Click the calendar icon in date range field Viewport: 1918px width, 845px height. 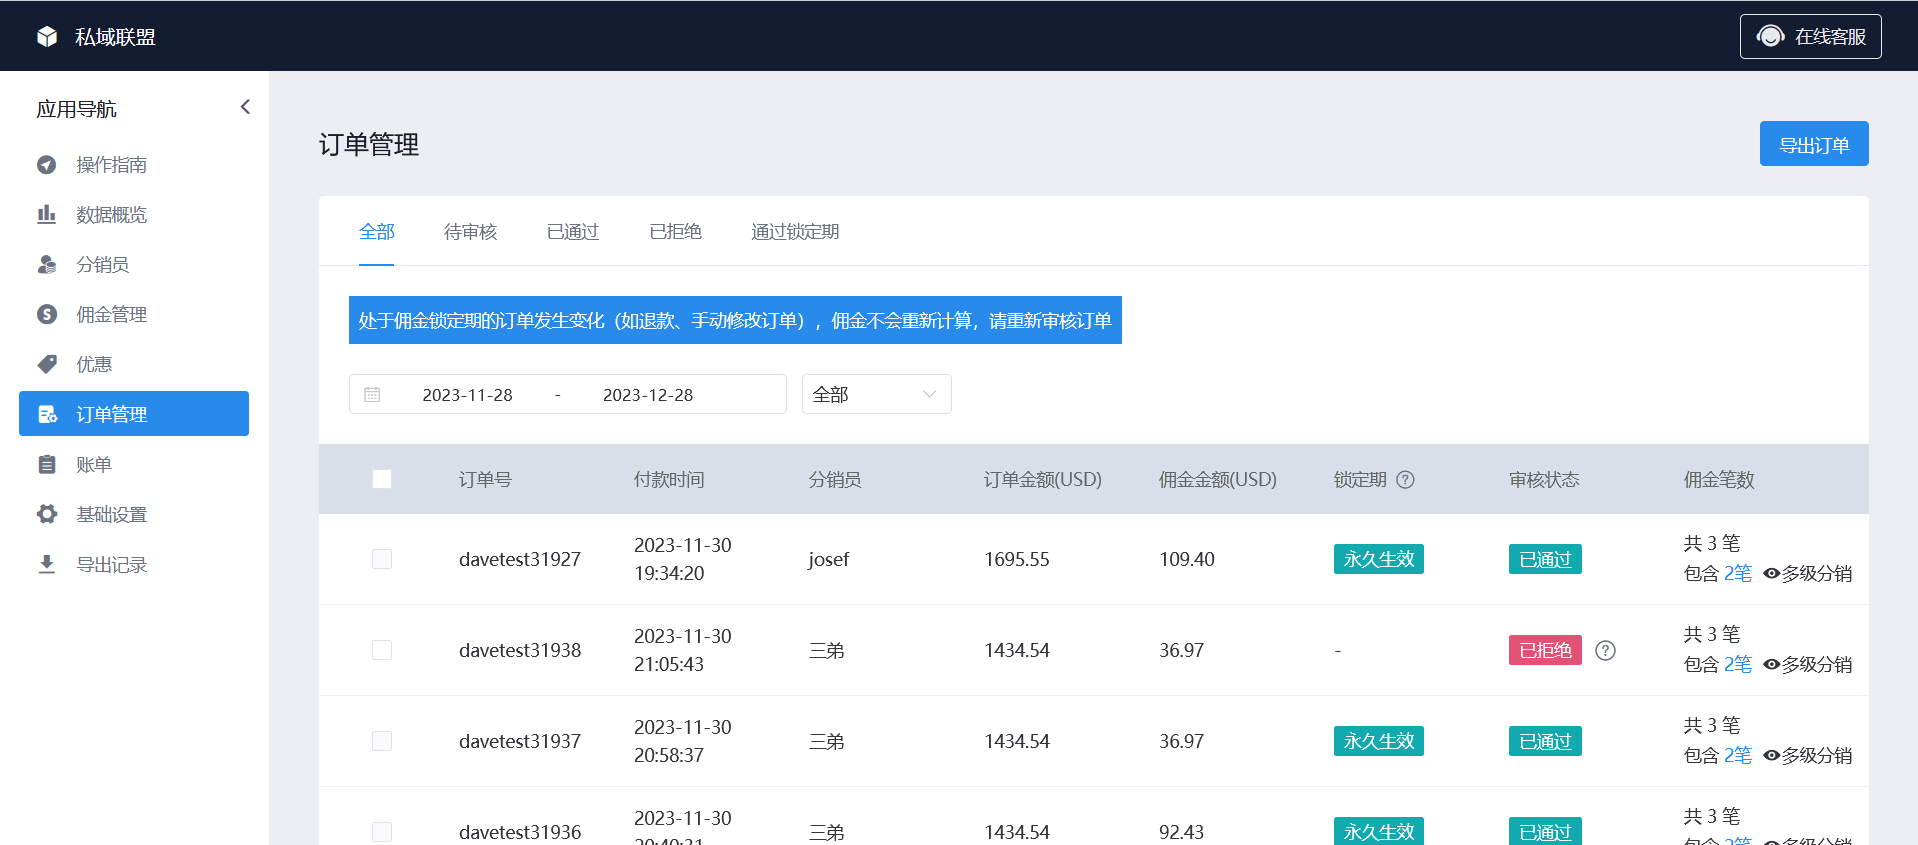[x=372, y=395]
